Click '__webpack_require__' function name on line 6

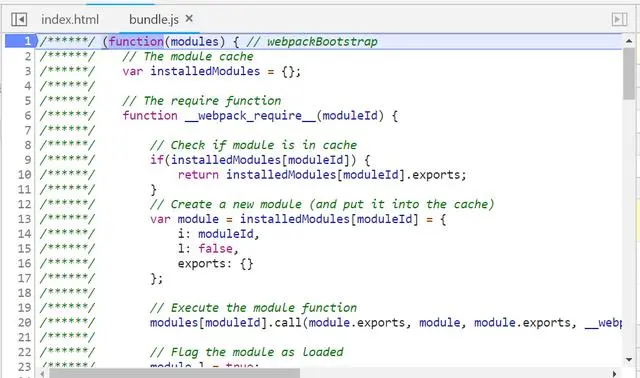point(250,116)
